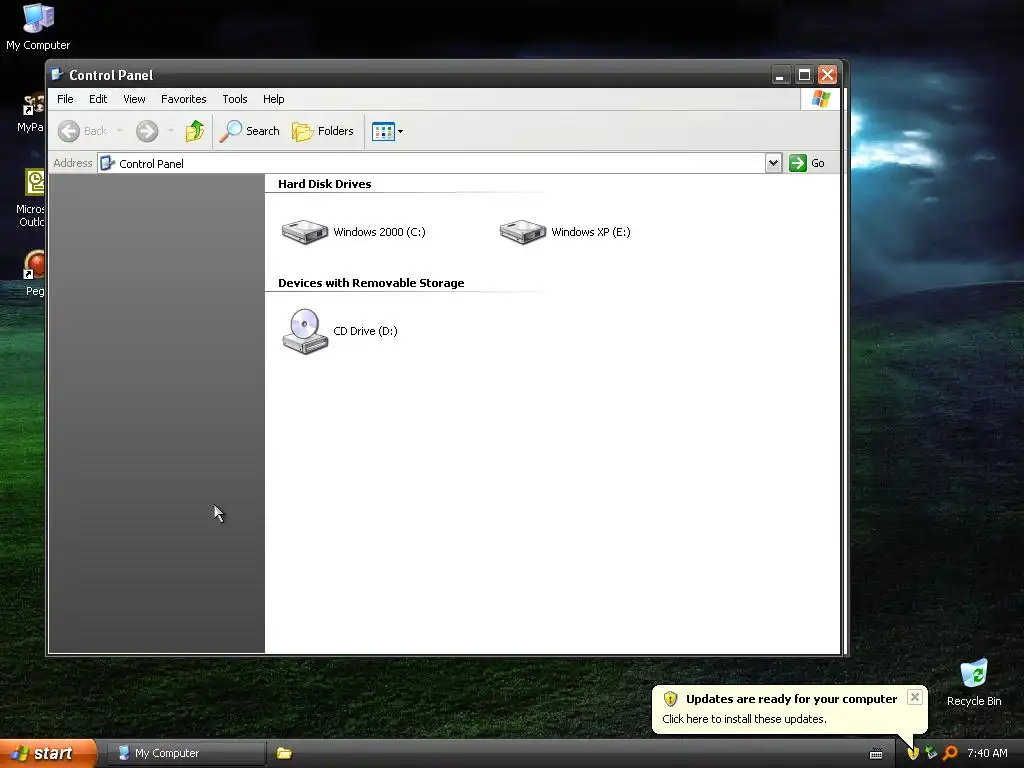Open the Windows 2000 (C:) hard drive icon

(x=304, y=232)
